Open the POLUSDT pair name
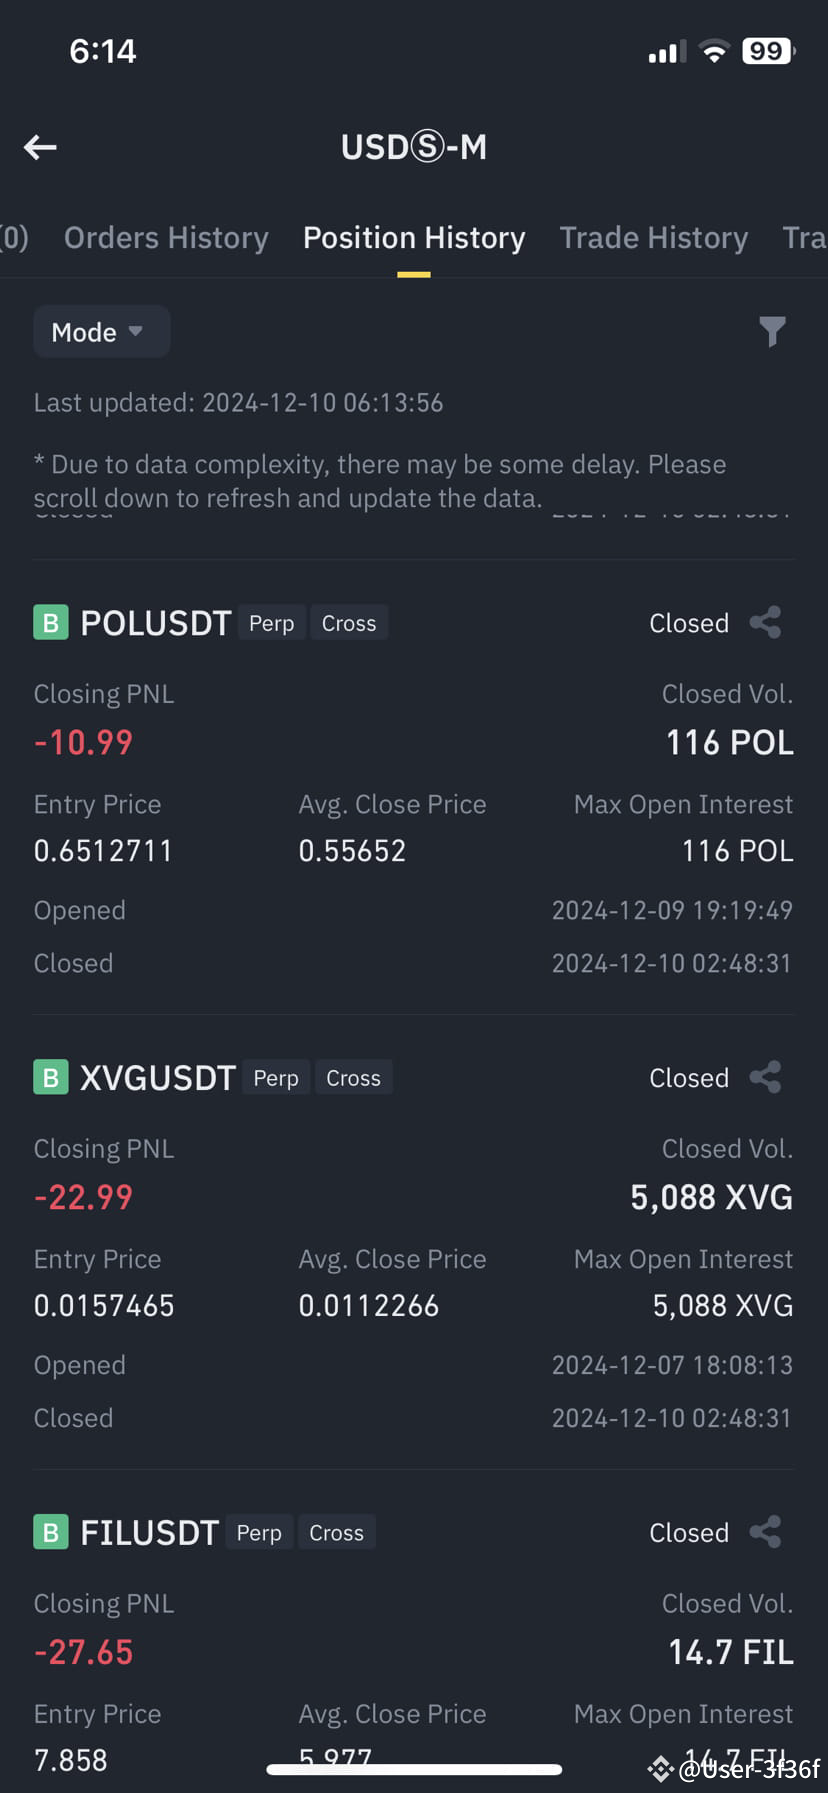828x1793 pixels. pyautogui.click(x=156, y=623)
